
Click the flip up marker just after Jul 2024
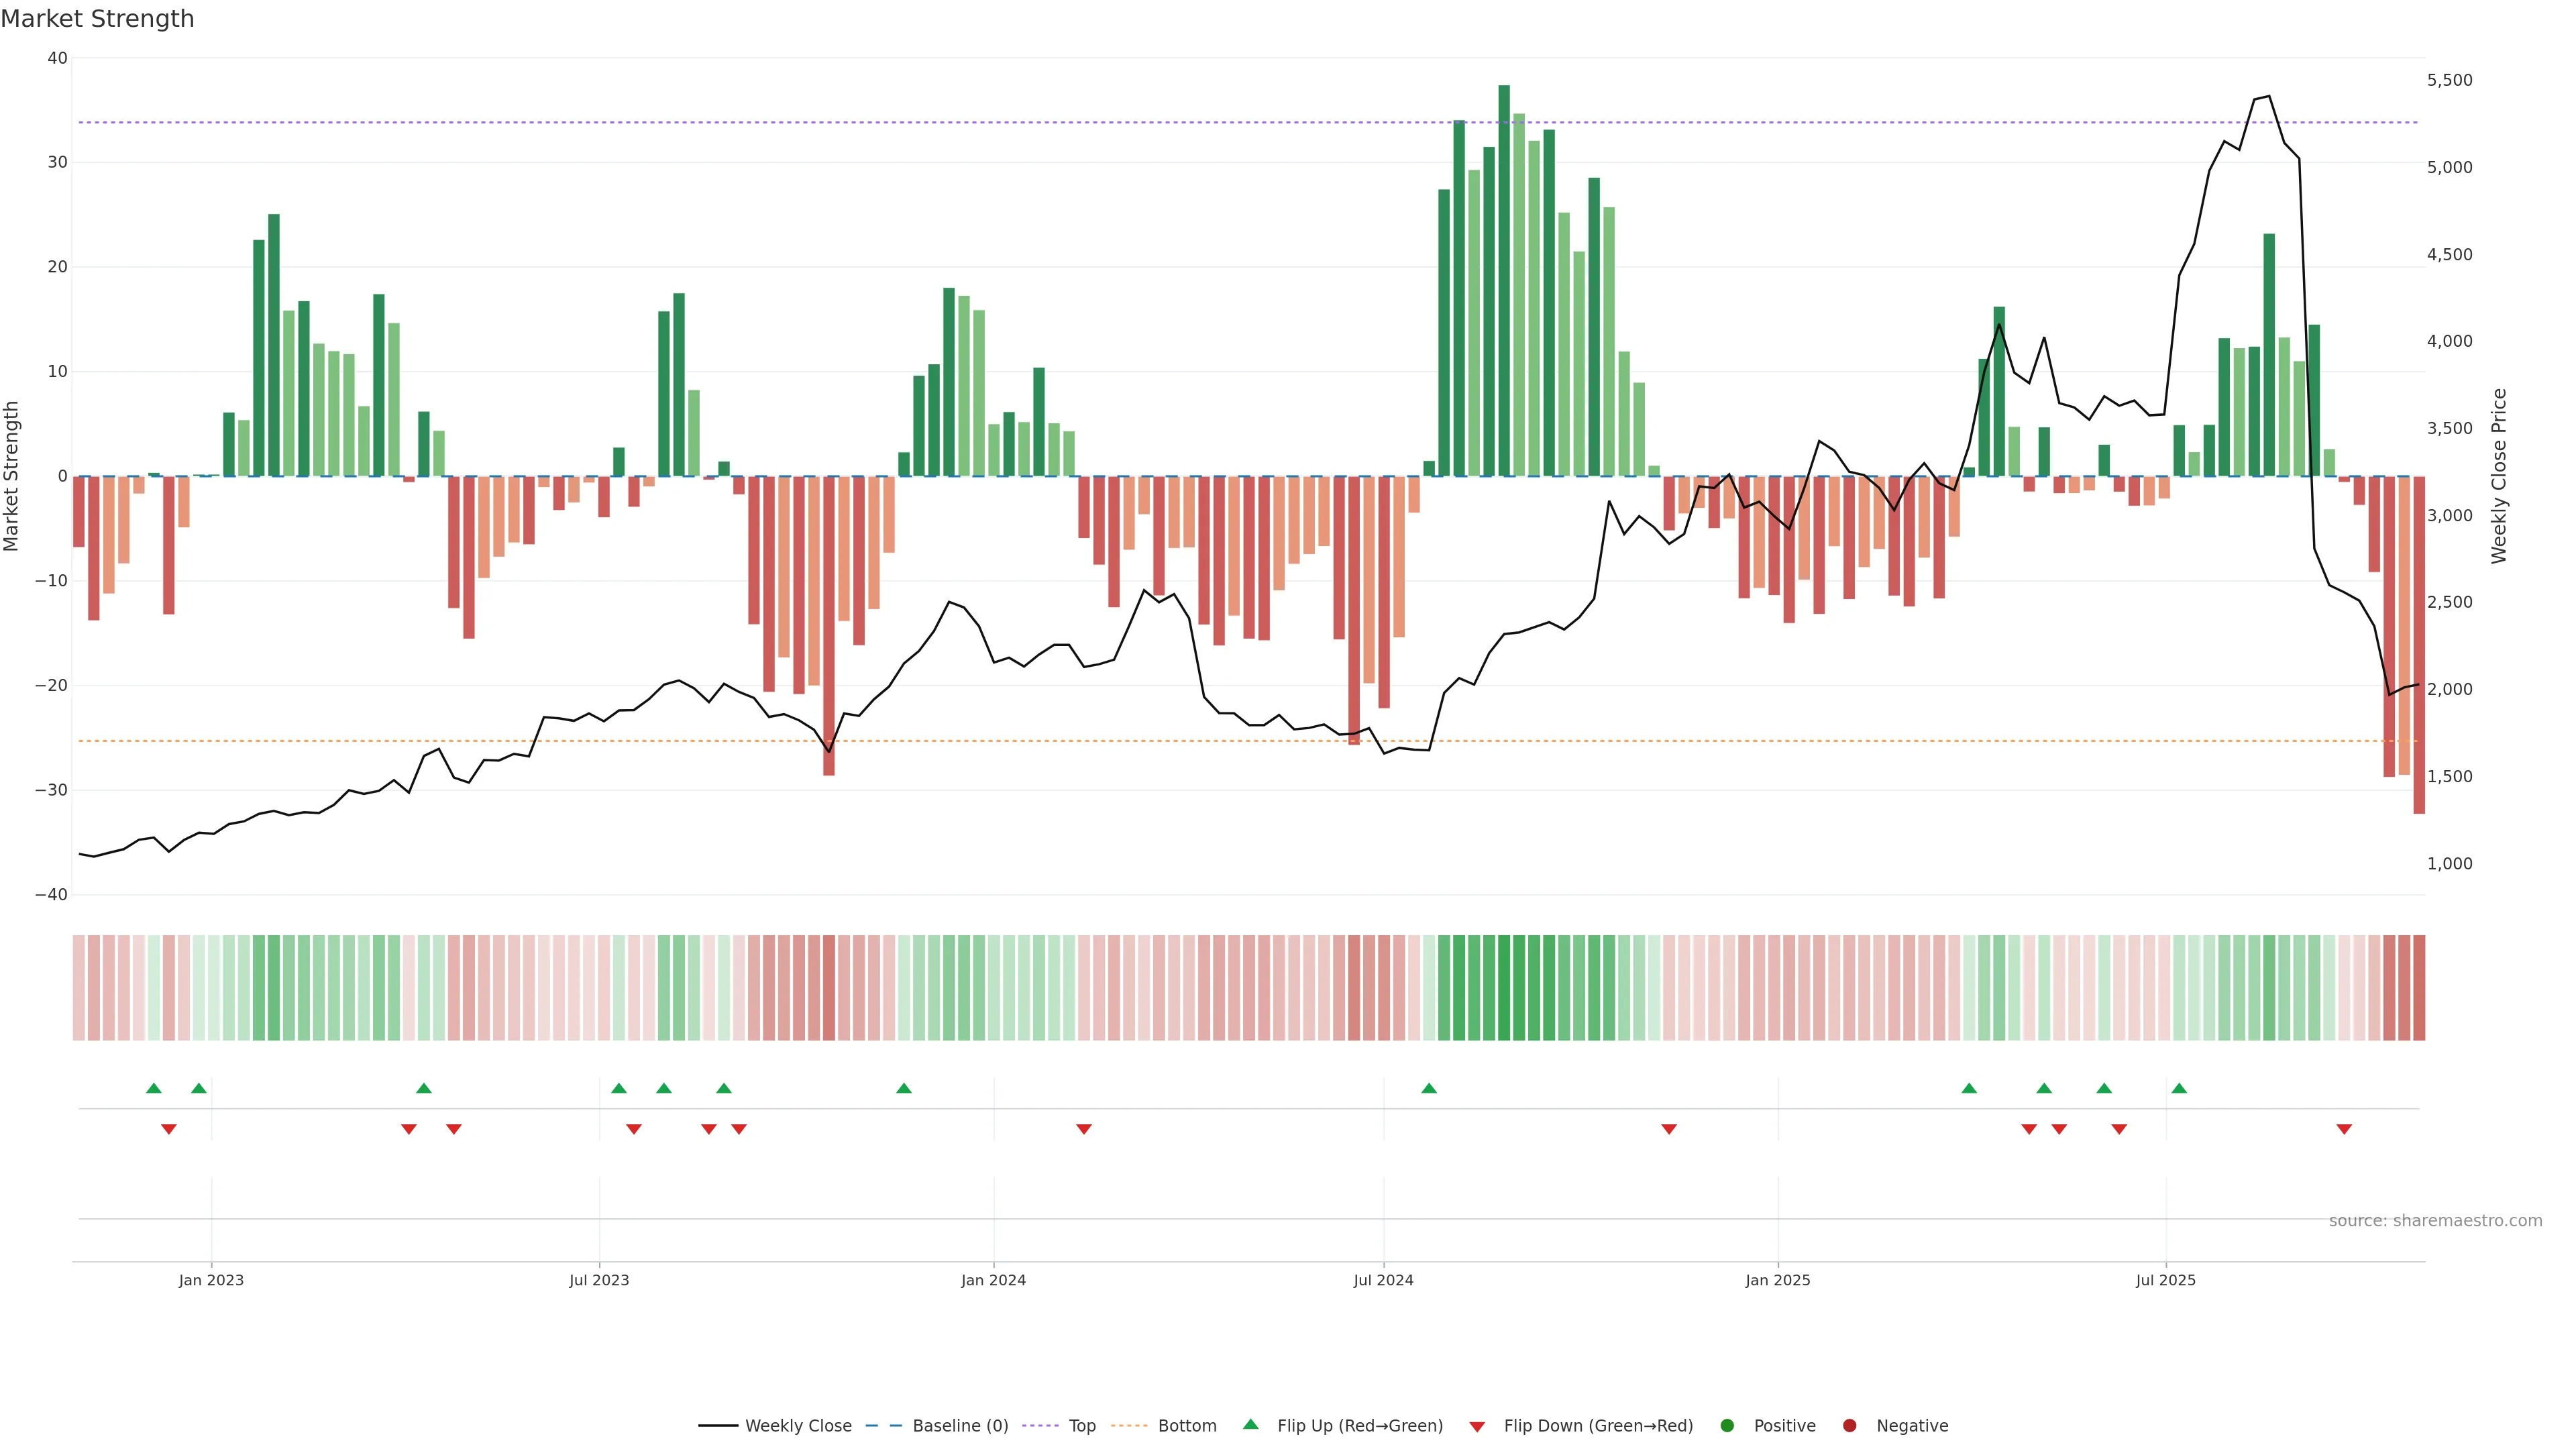[x=1429, y=1088]
